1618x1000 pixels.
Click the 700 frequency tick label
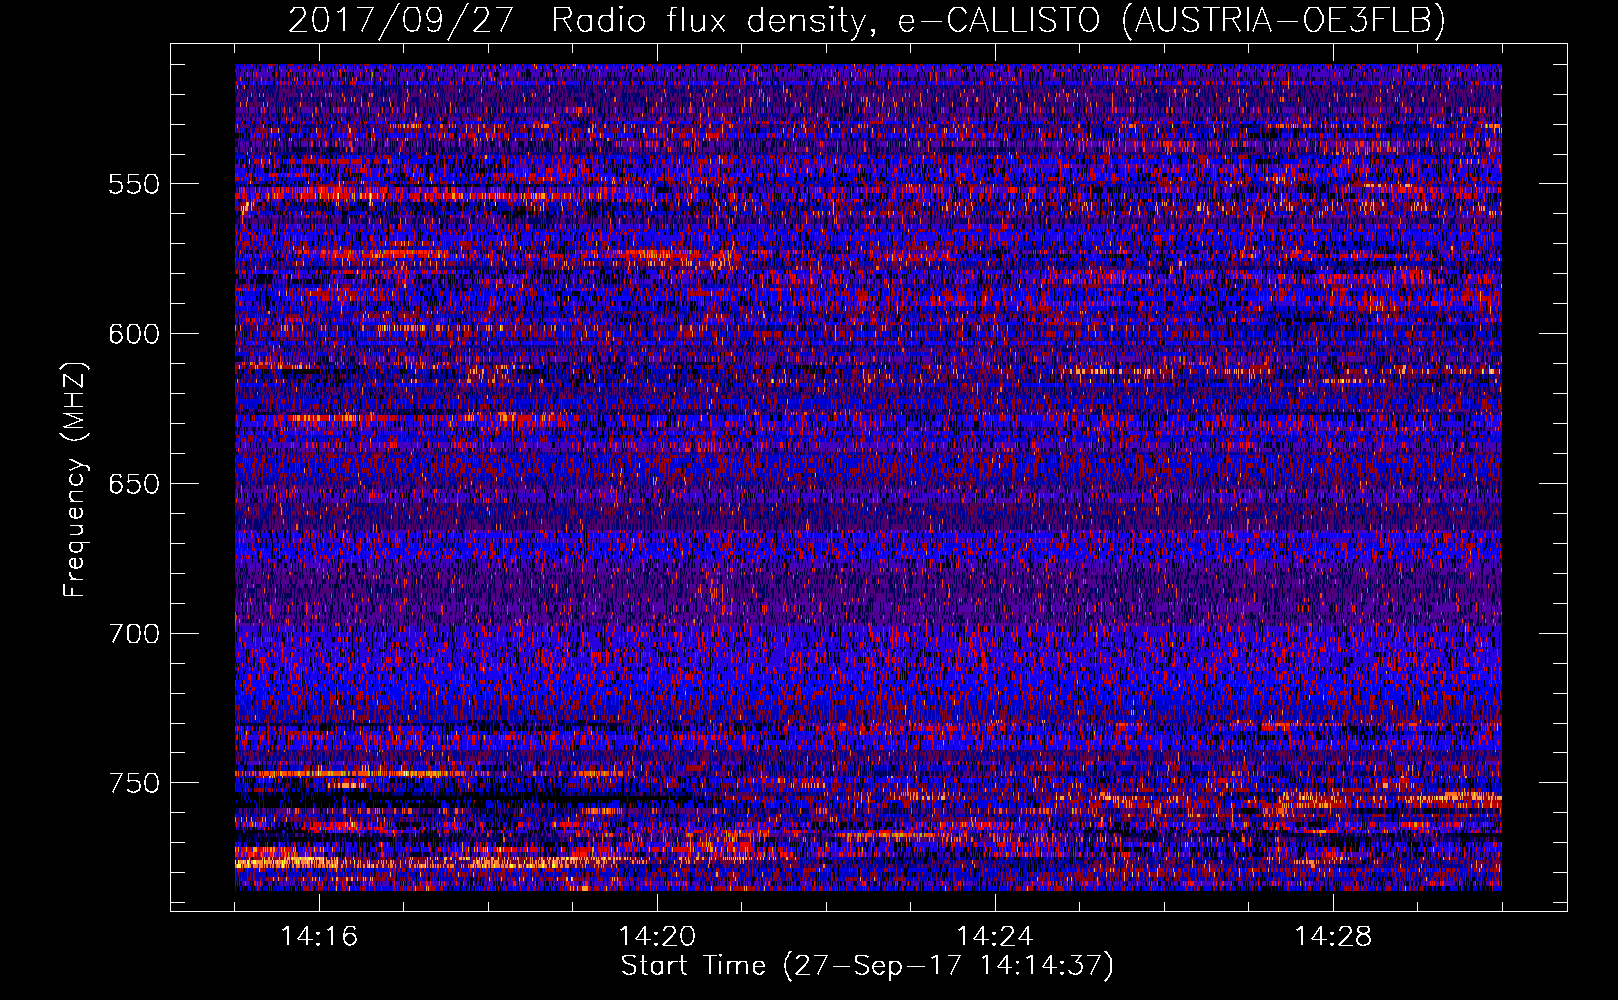pyautogui.click(x=134, y=634)
